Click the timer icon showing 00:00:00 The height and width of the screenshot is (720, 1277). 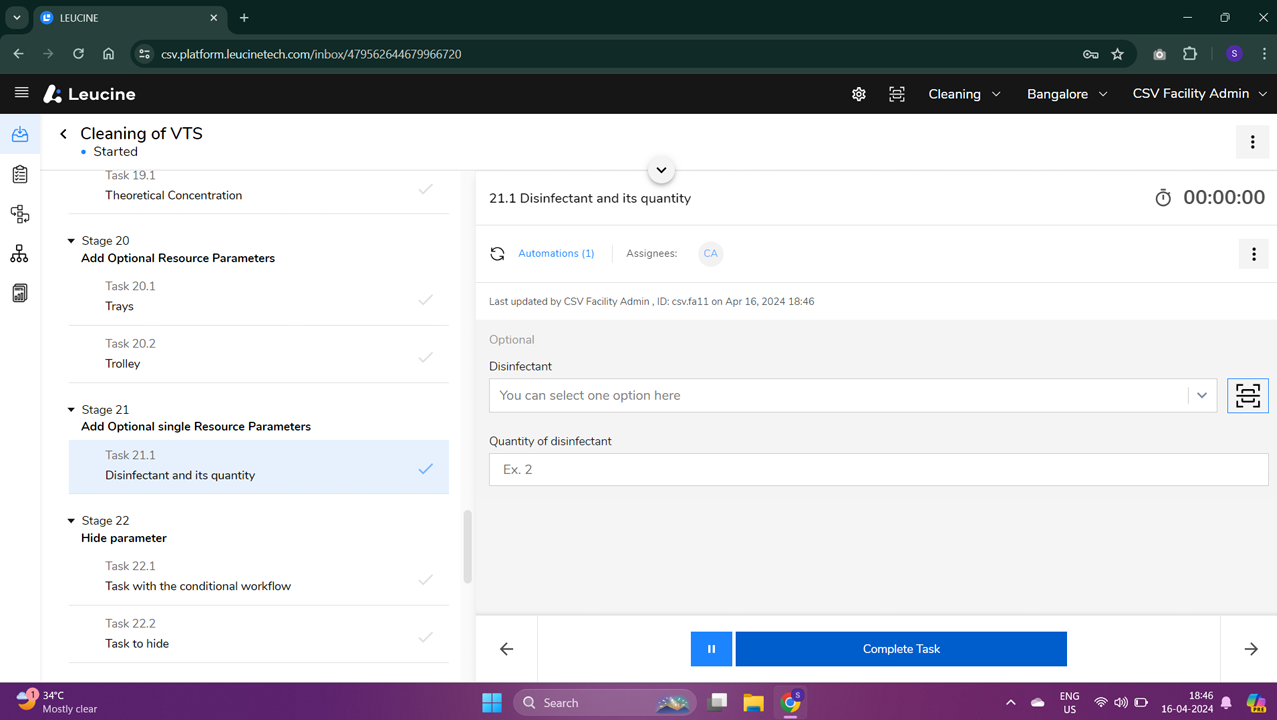click(x=1162, y=197)
